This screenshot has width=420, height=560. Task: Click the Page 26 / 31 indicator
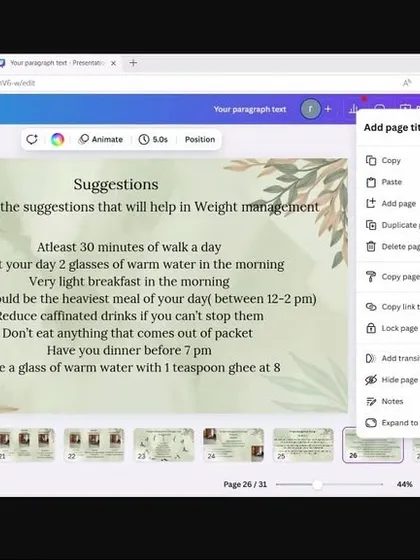click(245, 484)
